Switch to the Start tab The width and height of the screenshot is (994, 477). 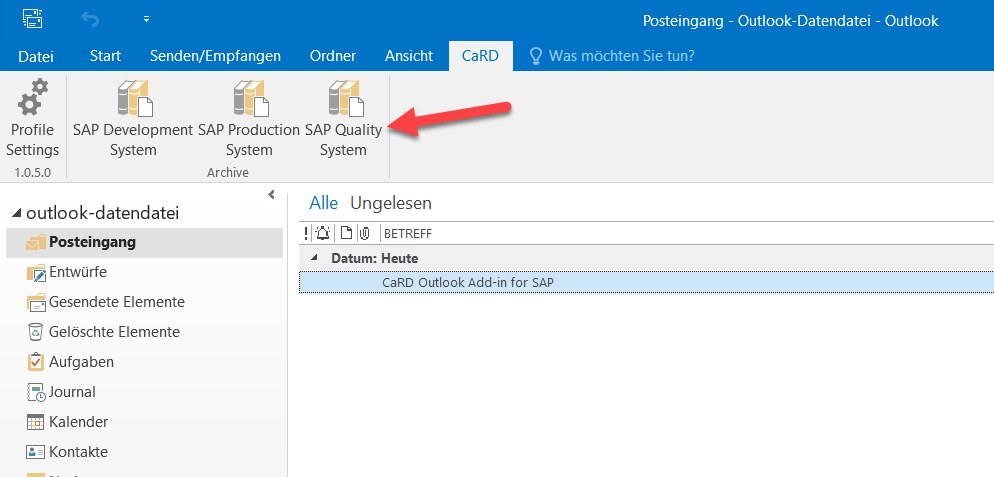[105, 56]
